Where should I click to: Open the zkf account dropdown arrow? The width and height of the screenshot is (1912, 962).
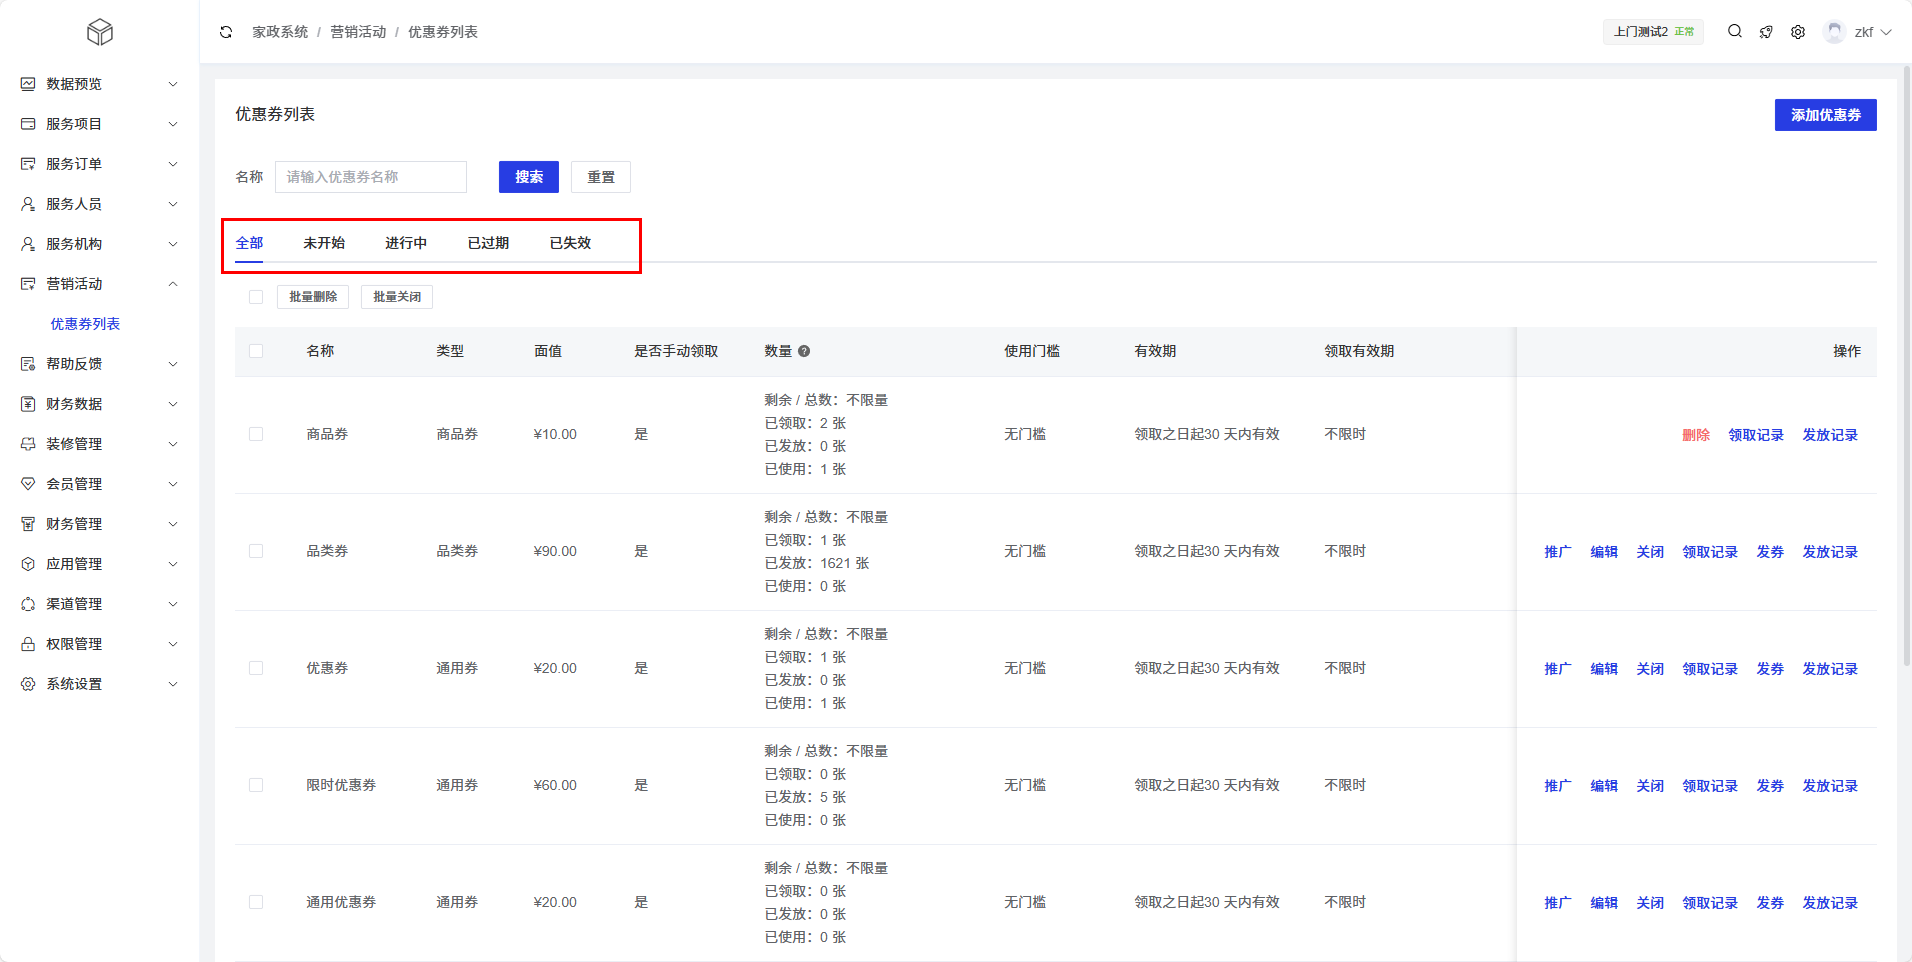click(x=1886, y=32)
